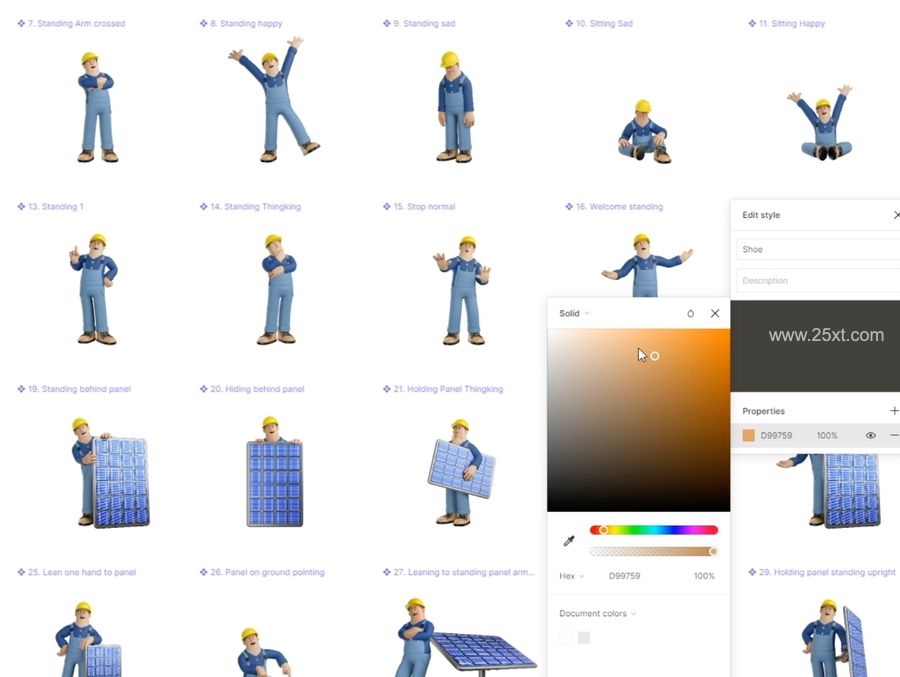Click the Leaning to standing panel figure
Viewport: 900px width, 677px height.
pyautogui.click(x=465, y=637)
